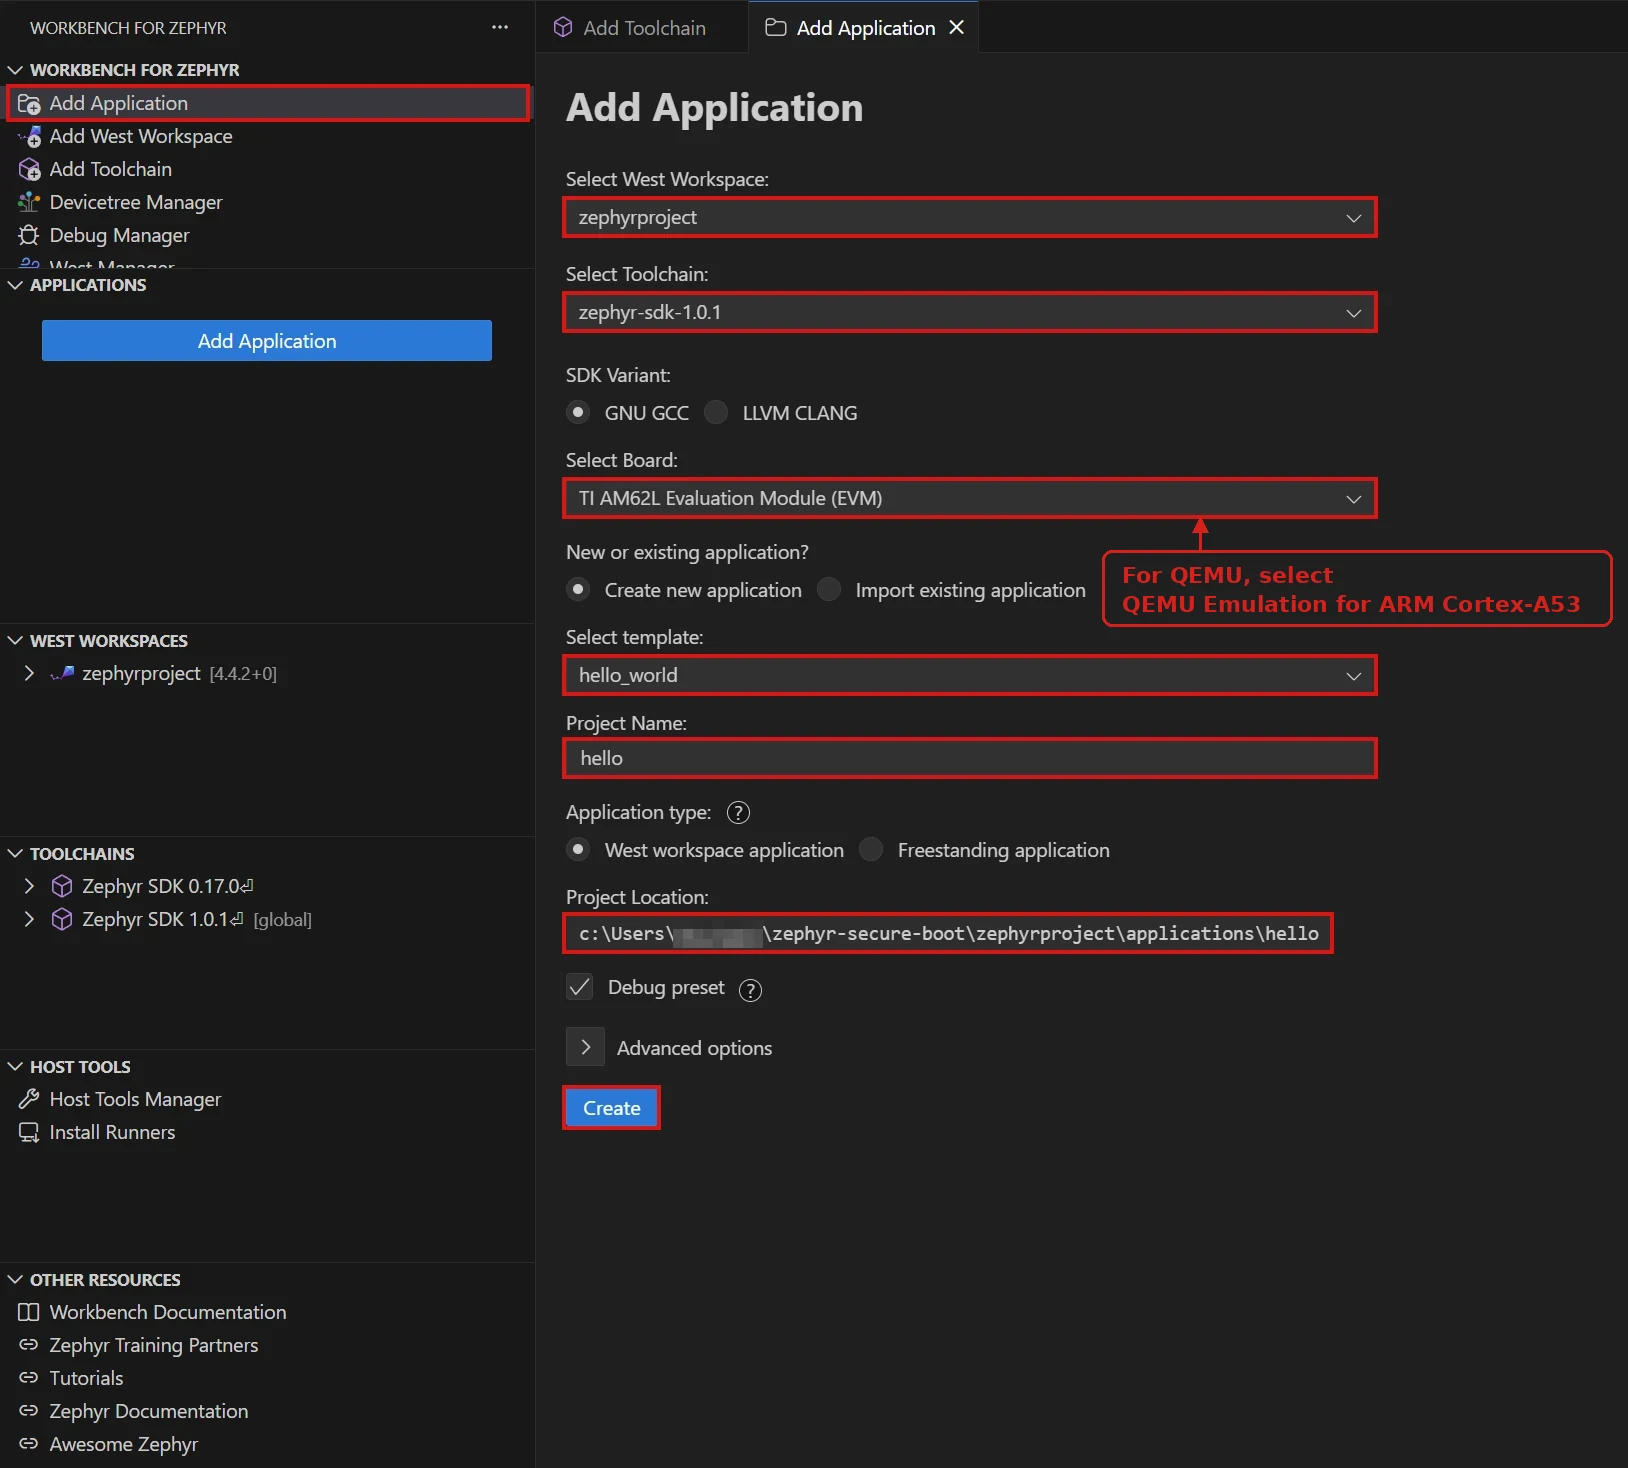Click the Host Tools Manager wrench icon
Viewport: 1628px width, 1468px height.
click(29, 1100)
